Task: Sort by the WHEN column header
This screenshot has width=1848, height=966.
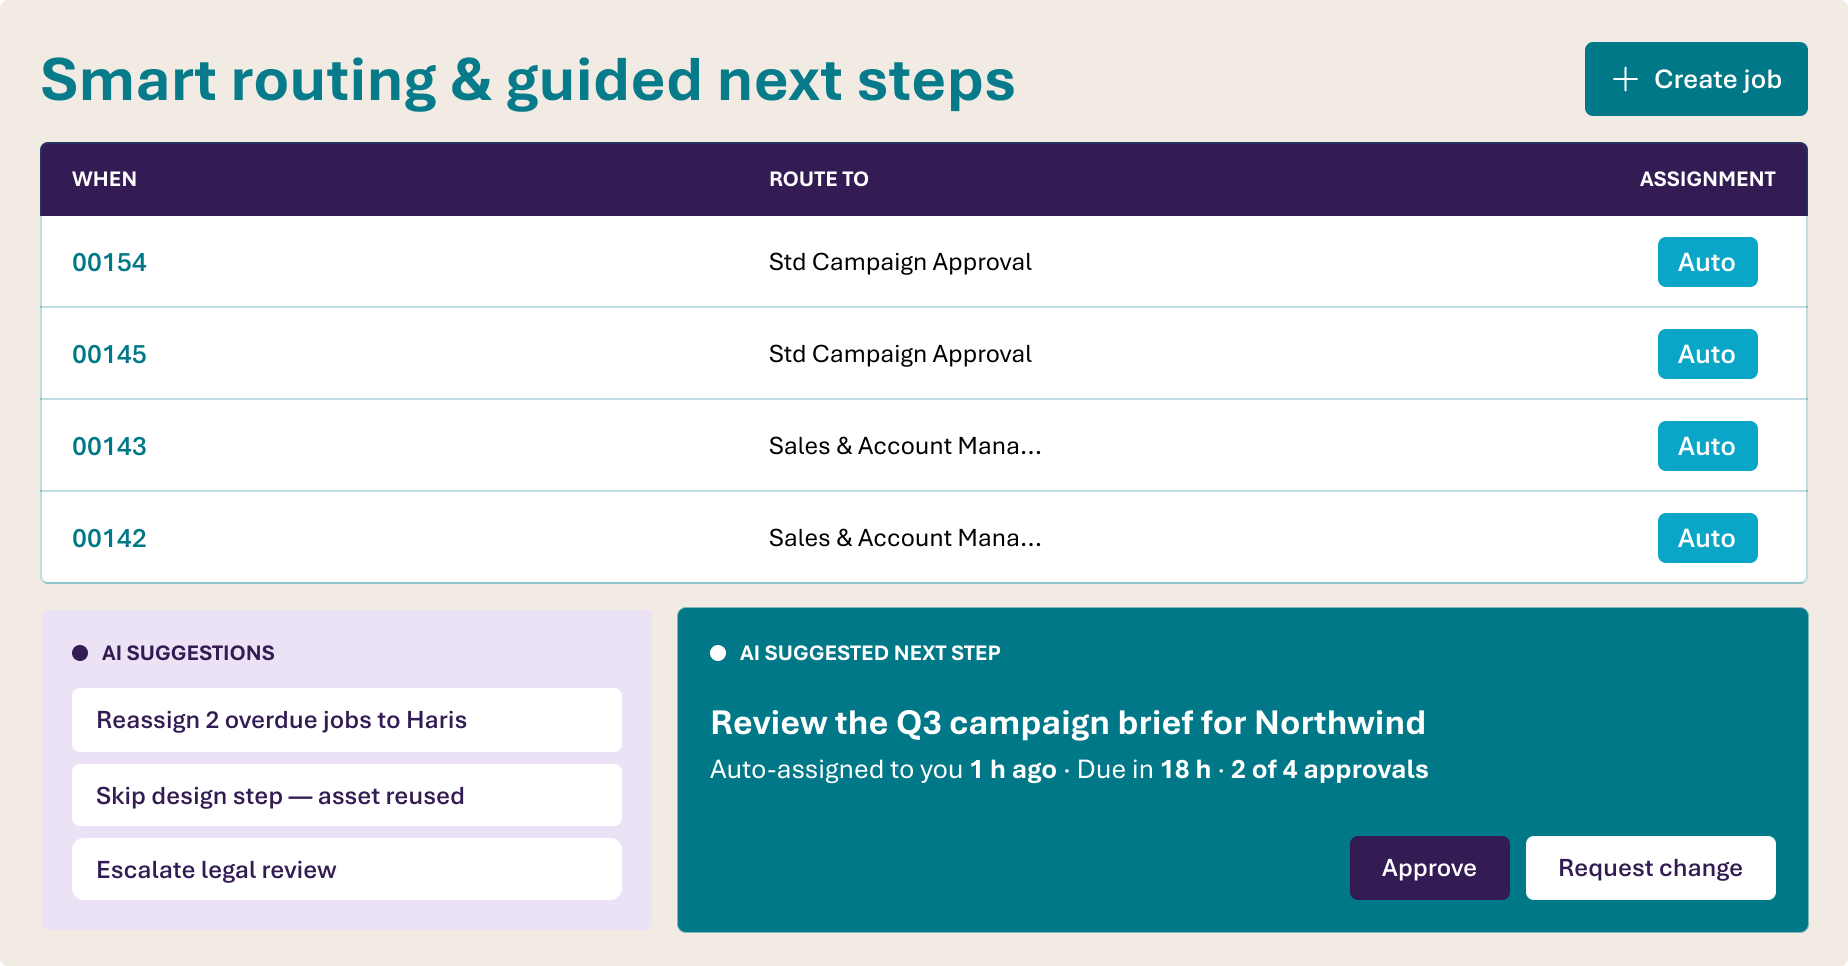Action: pos(104,179)
